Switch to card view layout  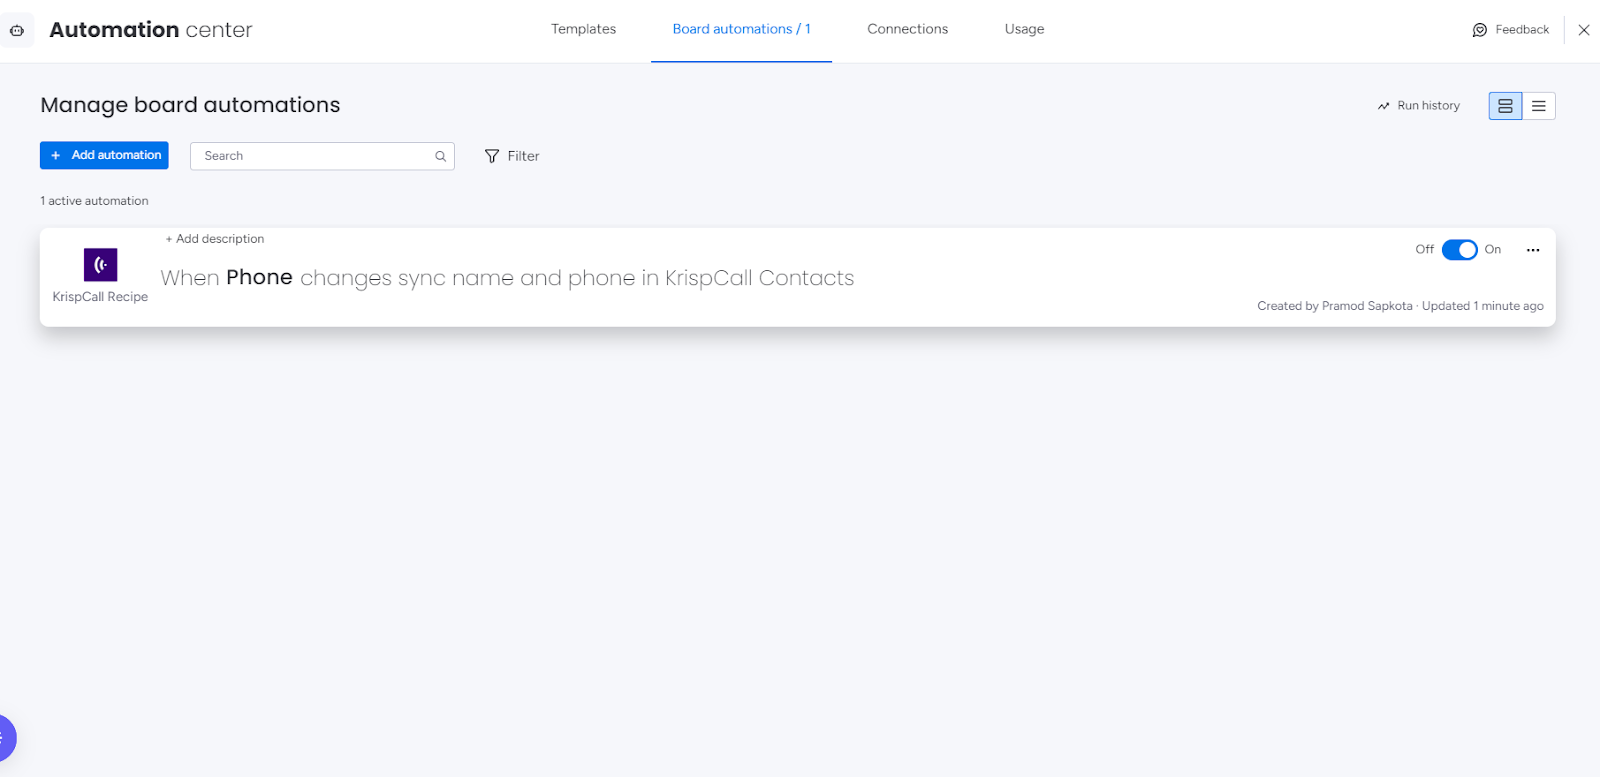point(1505,106)
